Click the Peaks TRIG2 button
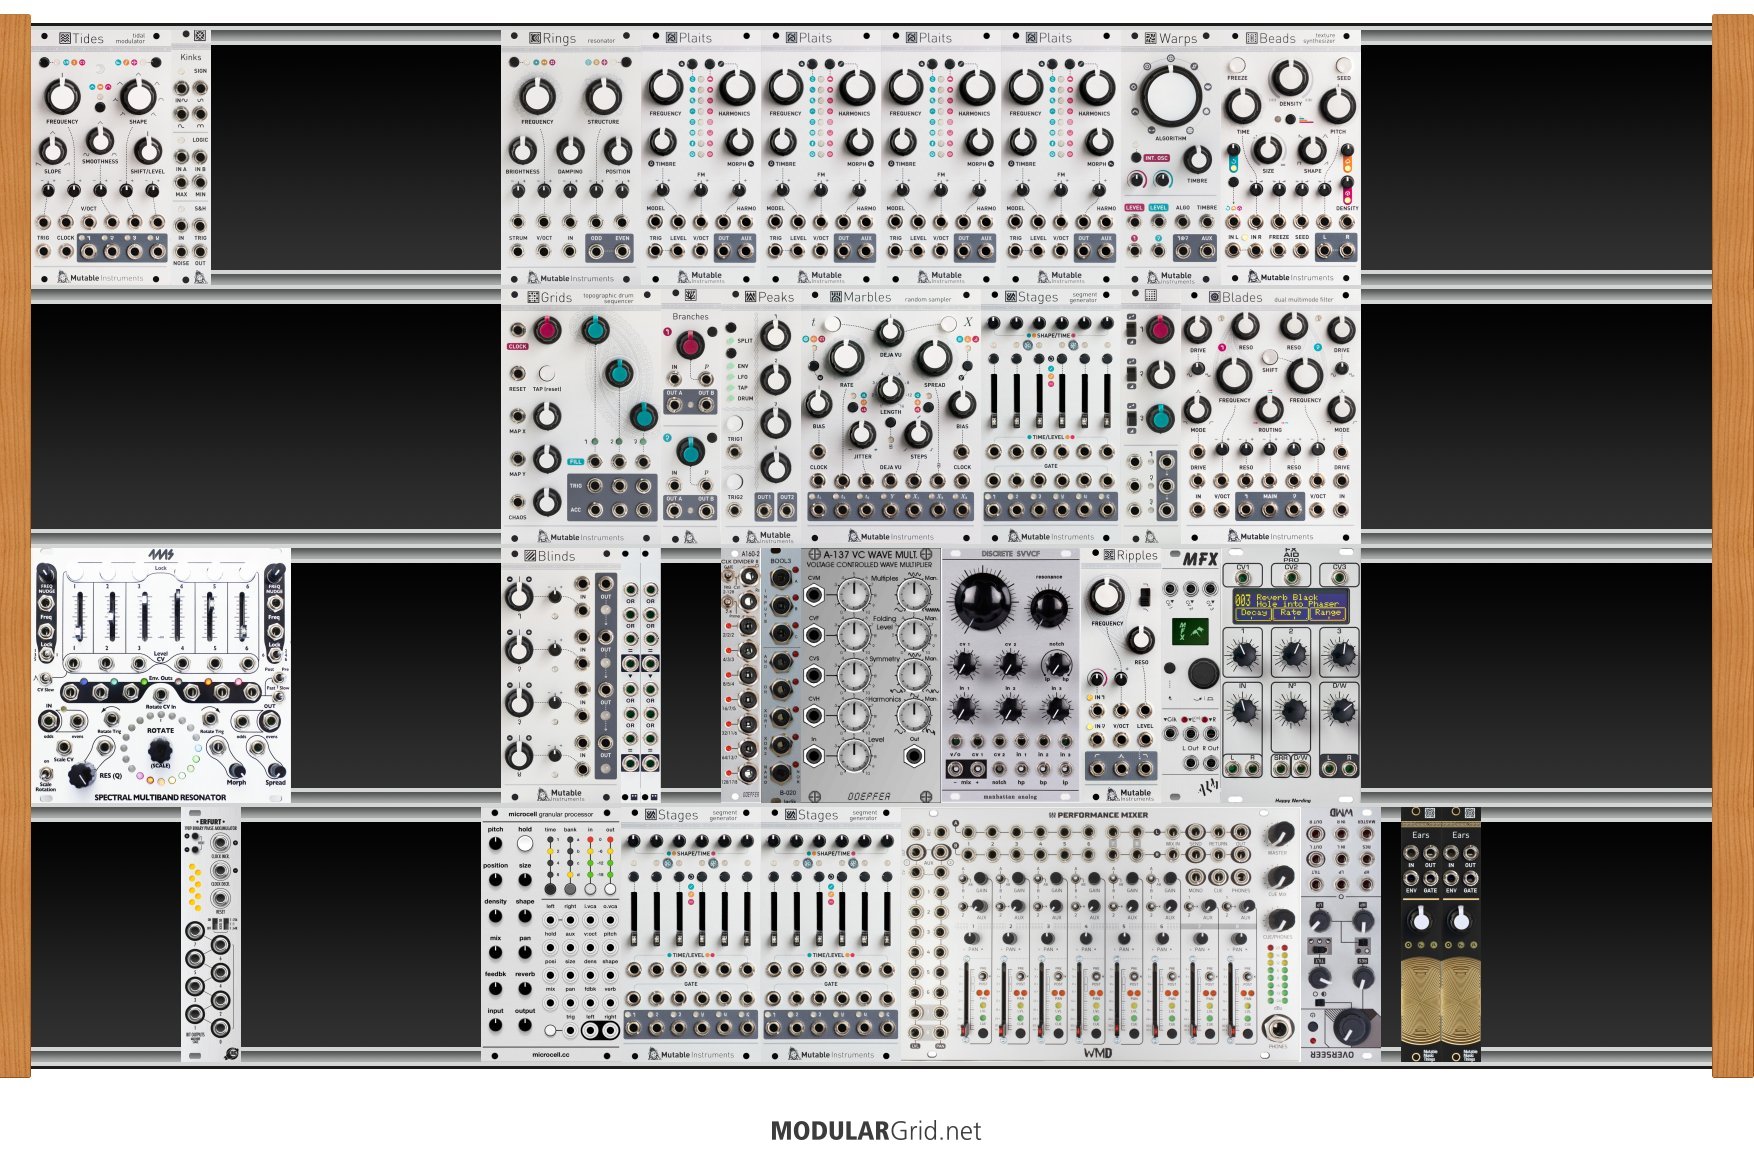This screenshot has height=1152, width=1754. pyautogui.click(x=735, y=482)
